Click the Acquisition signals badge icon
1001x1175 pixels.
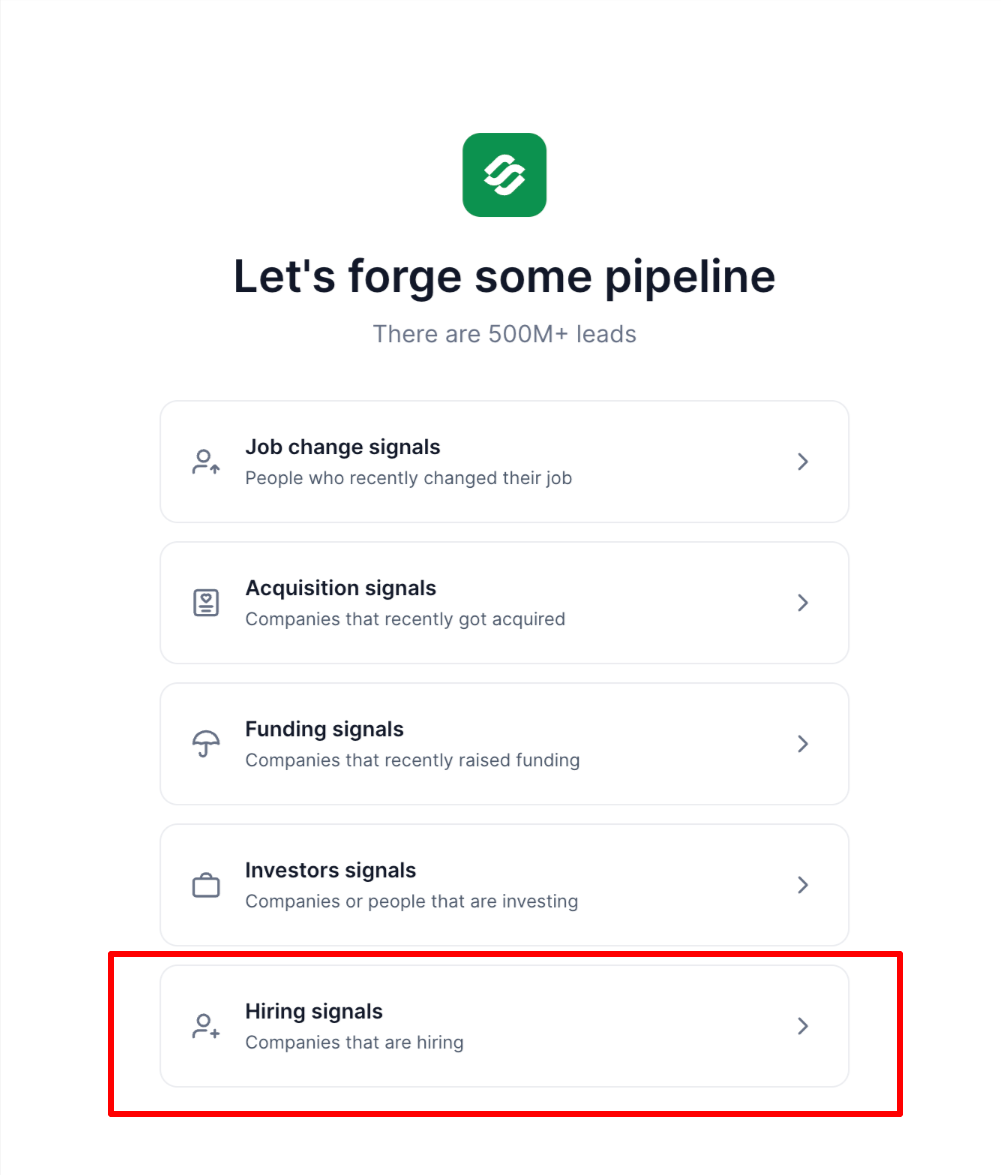coord(206,602)
